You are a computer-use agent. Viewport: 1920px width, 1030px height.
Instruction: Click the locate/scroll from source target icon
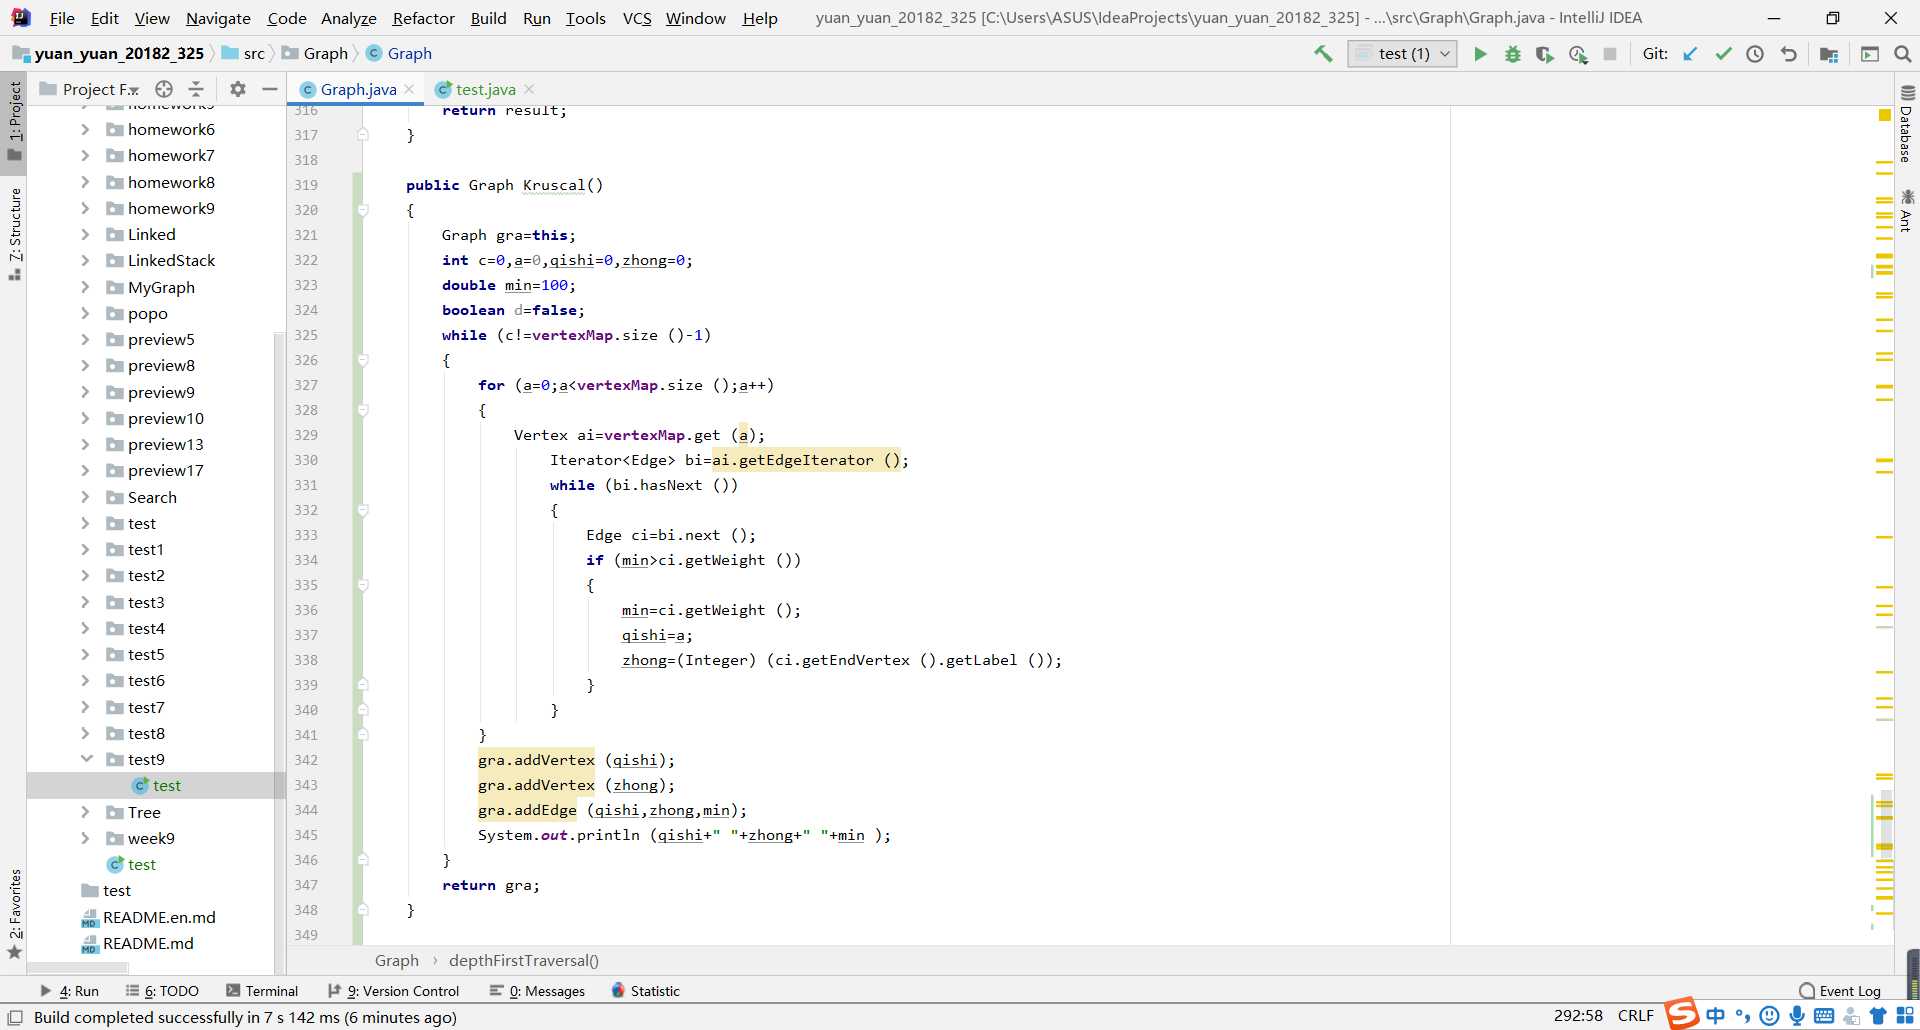click(164, 89)
